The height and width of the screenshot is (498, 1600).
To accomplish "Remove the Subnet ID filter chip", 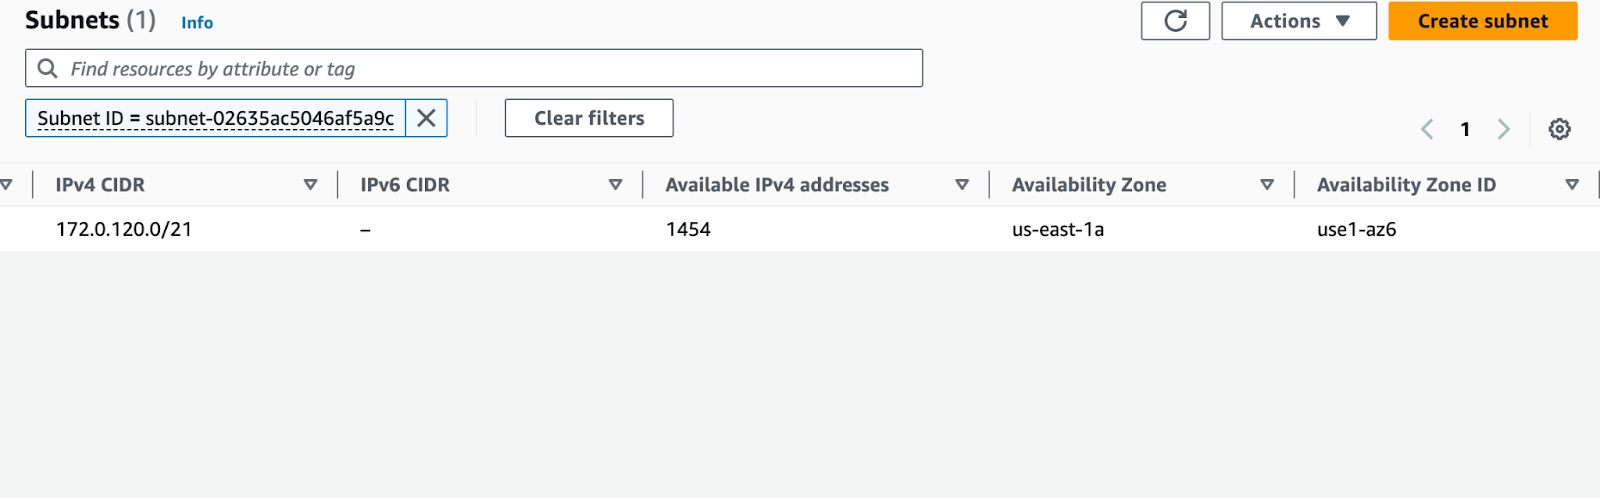I will (426, 118).
